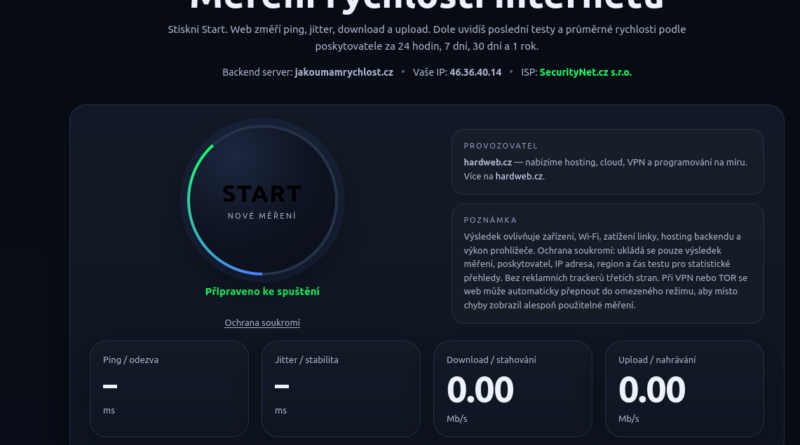
Task: Click the Upload 0.00 speed value
Action: pos(652,389)
